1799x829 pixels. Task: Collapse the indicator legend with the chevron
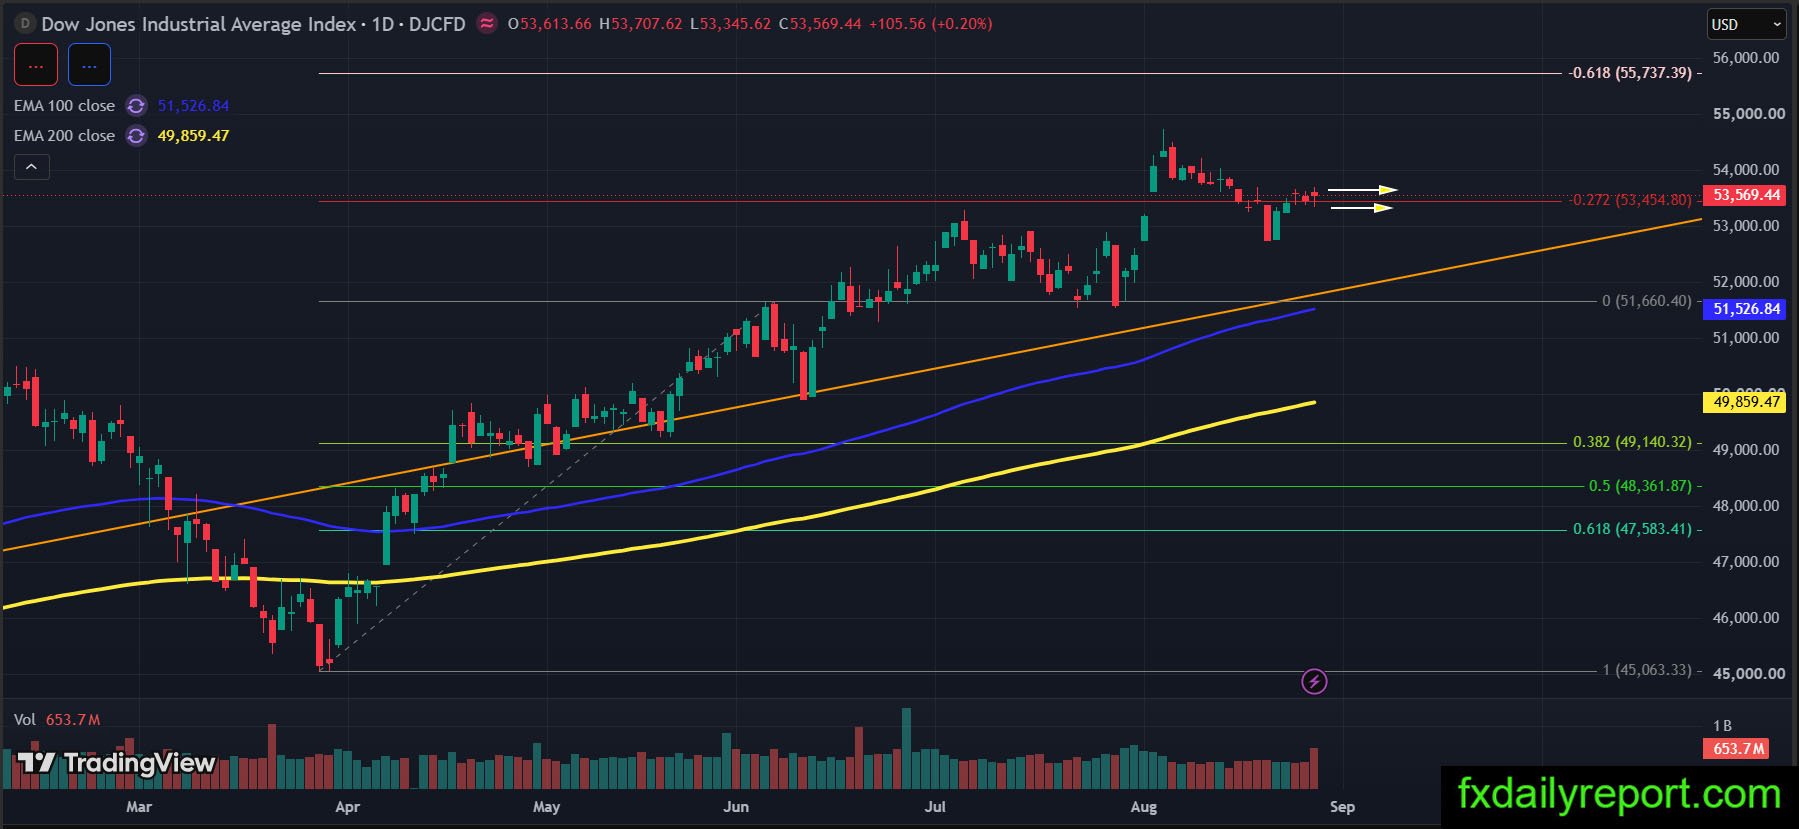pos(31,167)
